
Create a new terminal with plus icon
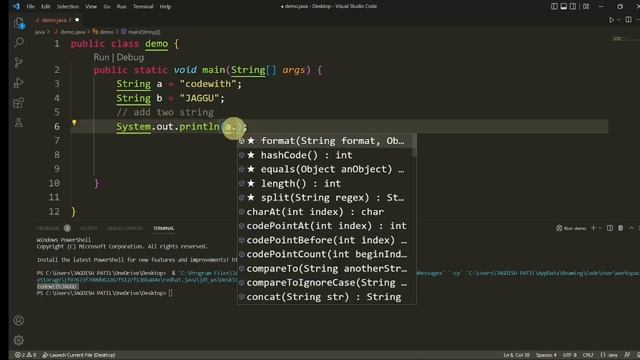tap(593, 228)
